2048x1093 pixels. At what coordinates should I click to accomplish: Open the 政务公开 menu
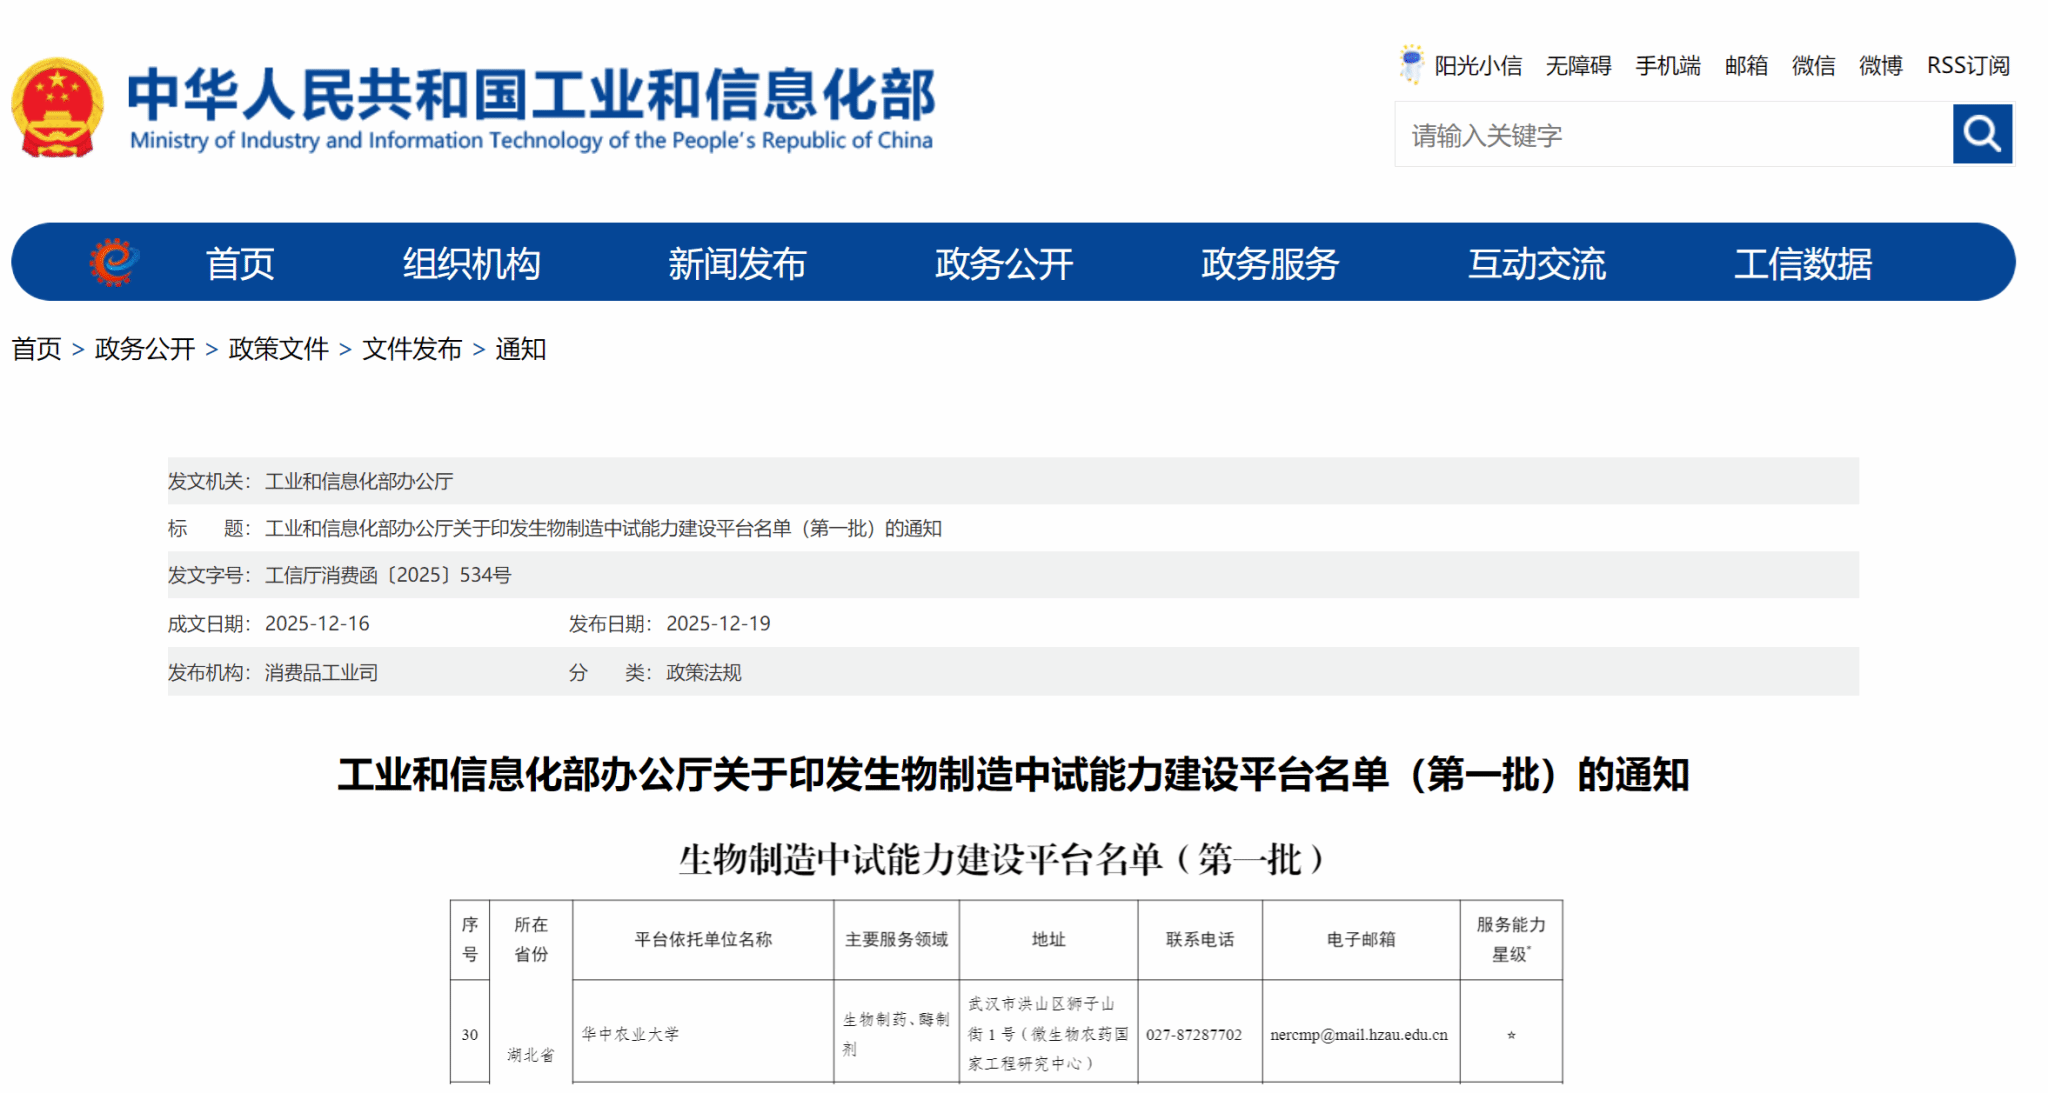tap(1004, 263)
